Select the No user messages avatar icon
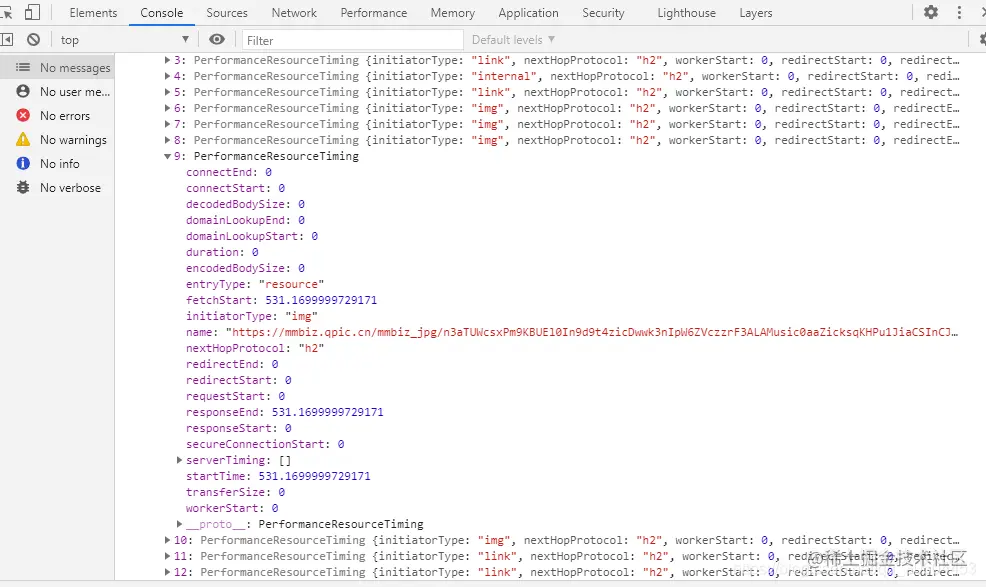Image resolution: width=986 pixels, height=587 pixels. [x=23, y=91]
